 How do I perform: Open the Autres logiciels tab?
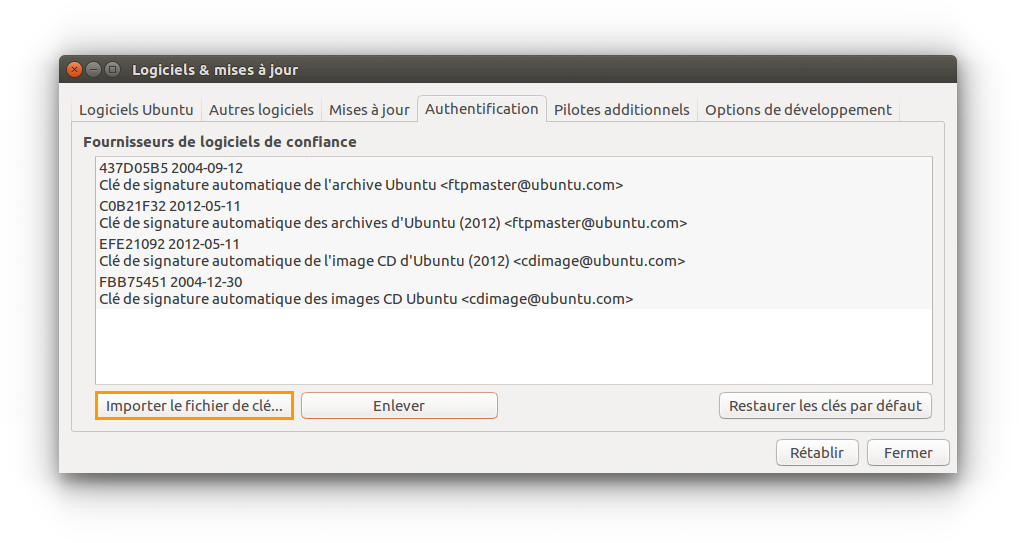(261, 110)
